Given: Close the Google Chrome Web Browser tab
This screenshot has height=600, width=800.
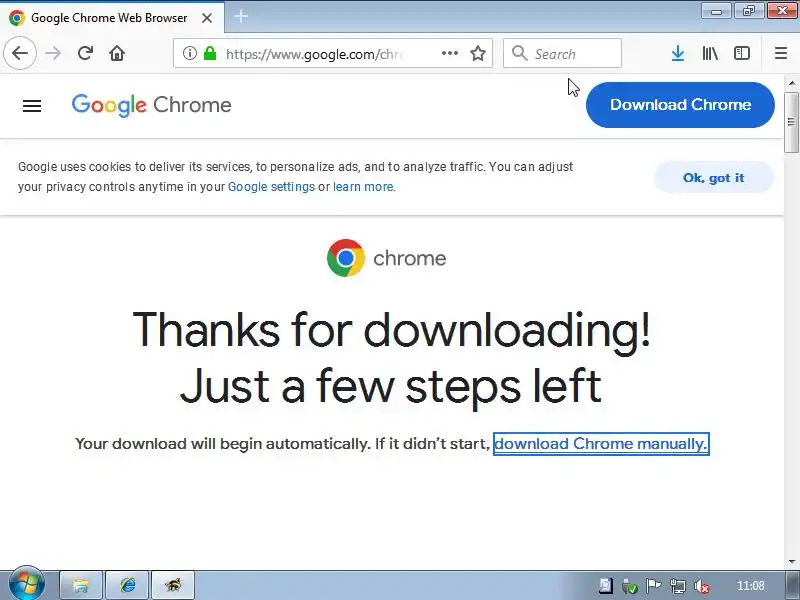Looking at the screenshot, I should pos(207,18).
